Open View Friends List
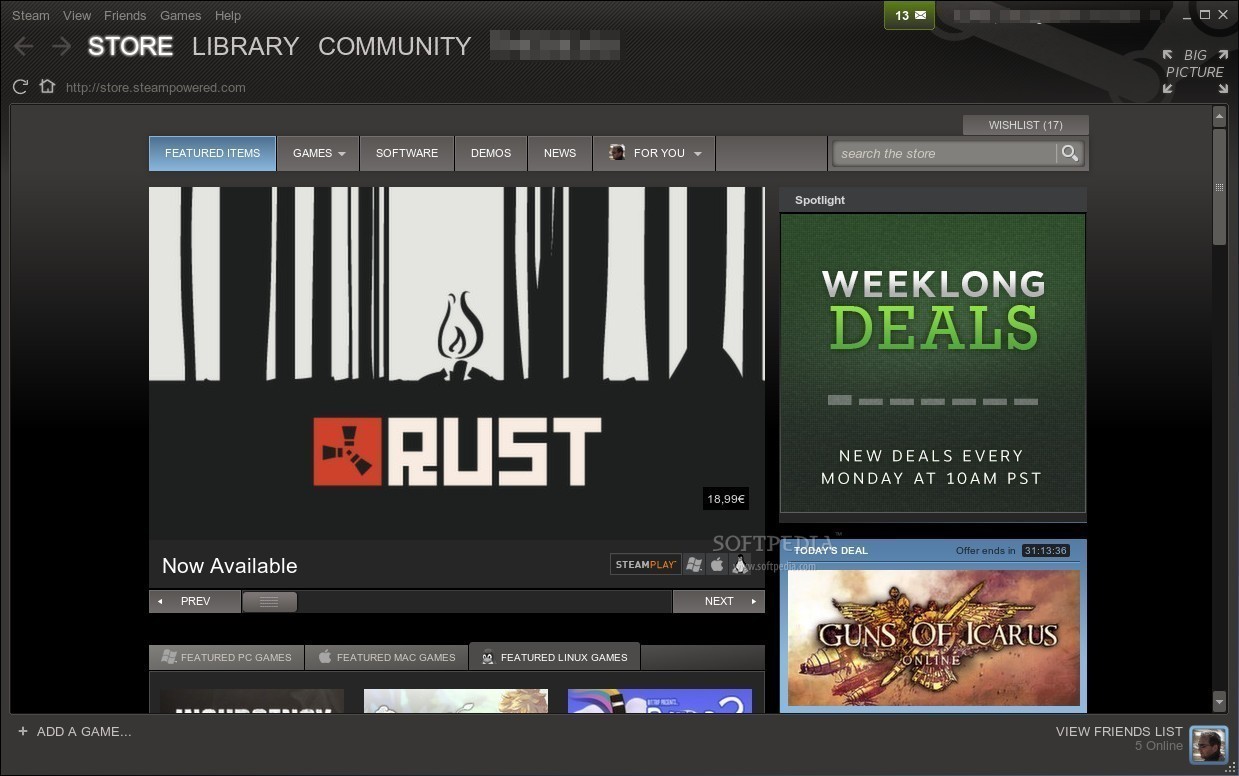The height and width of the screenshot is (776, 1239). (x=1119, y=731)
